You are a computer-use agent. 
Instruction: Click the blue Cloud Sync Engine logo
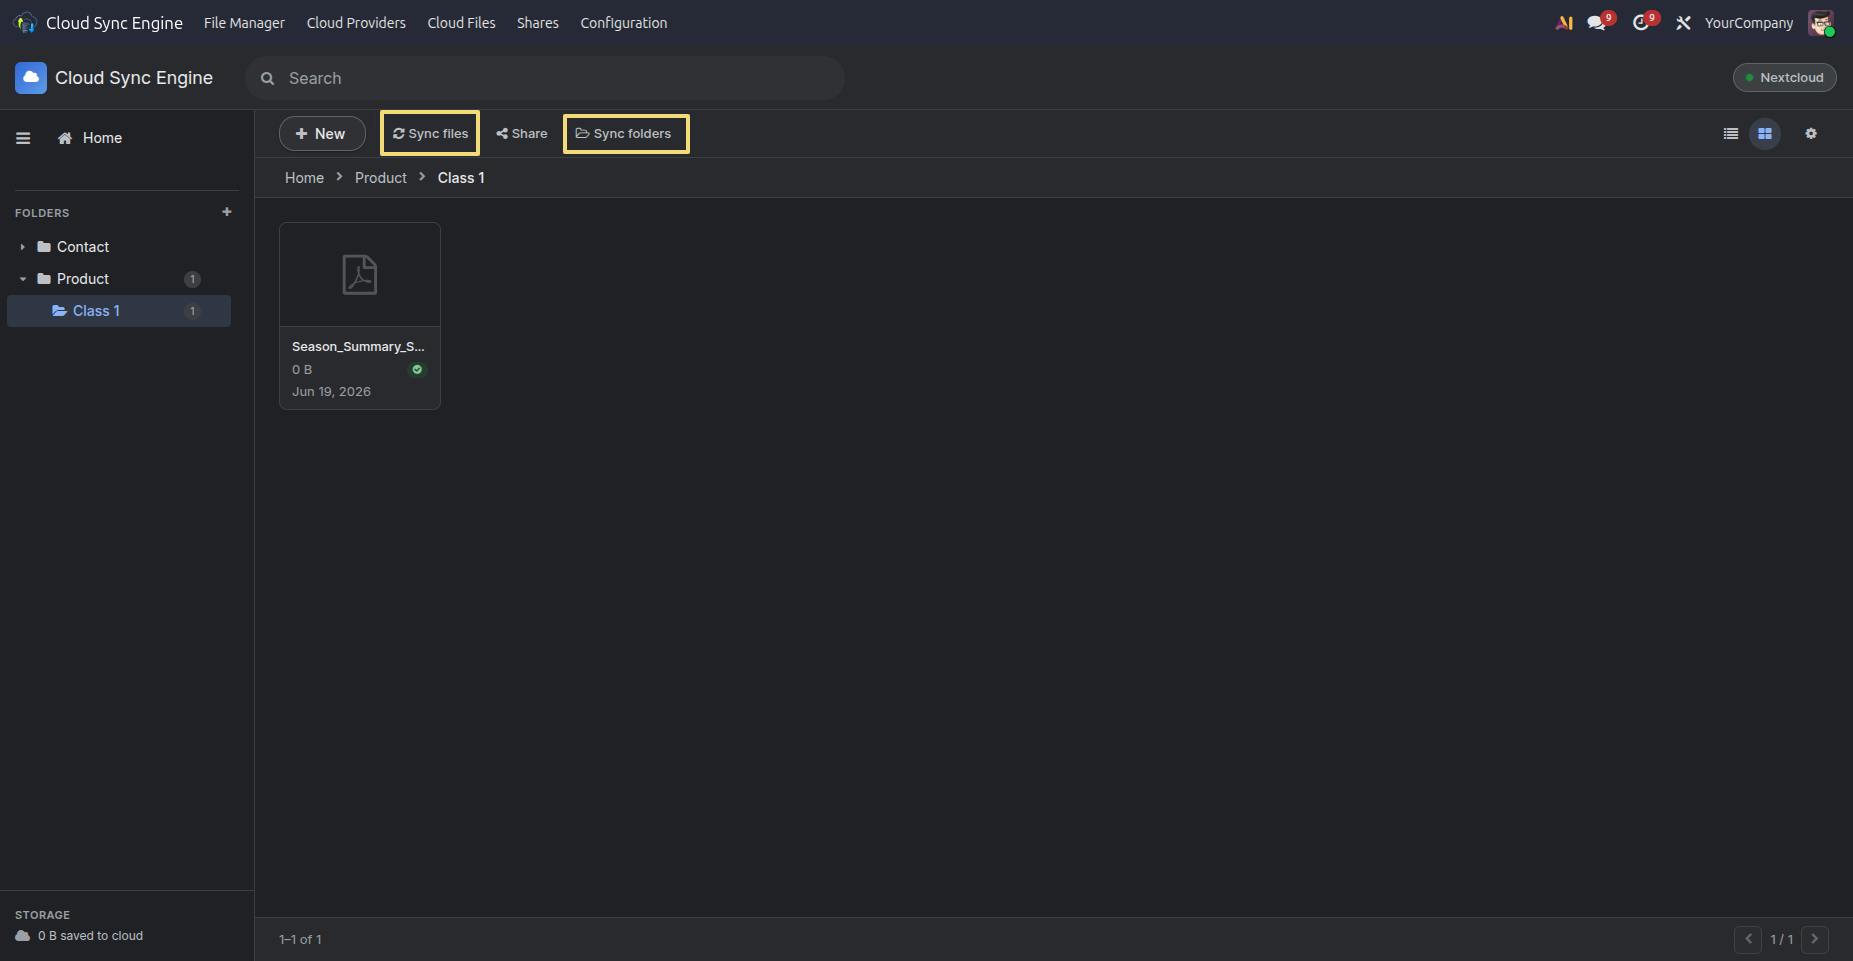pyautogui.click(x=31, y=78)
